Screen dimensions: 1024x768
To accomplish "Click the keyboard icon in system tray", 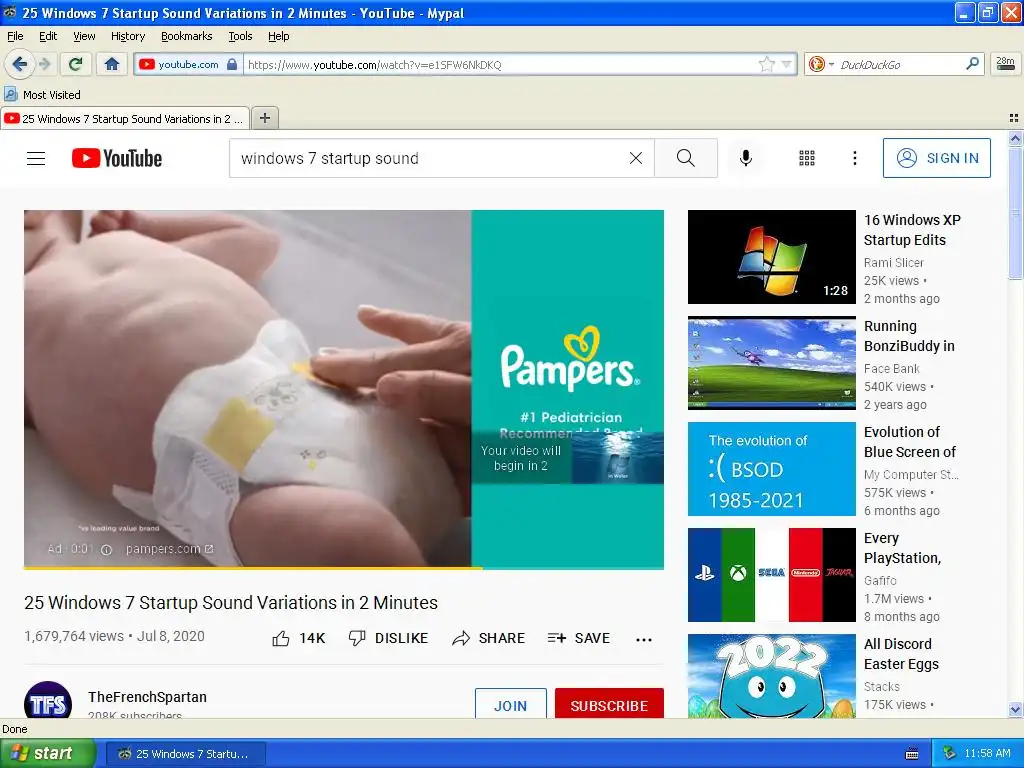I will [x=912, y=754].
